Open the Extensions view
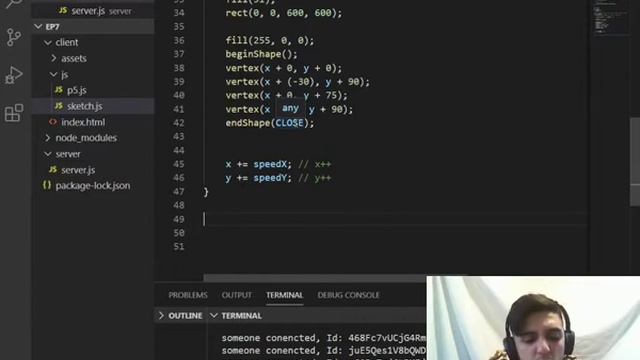 point(13,113)
